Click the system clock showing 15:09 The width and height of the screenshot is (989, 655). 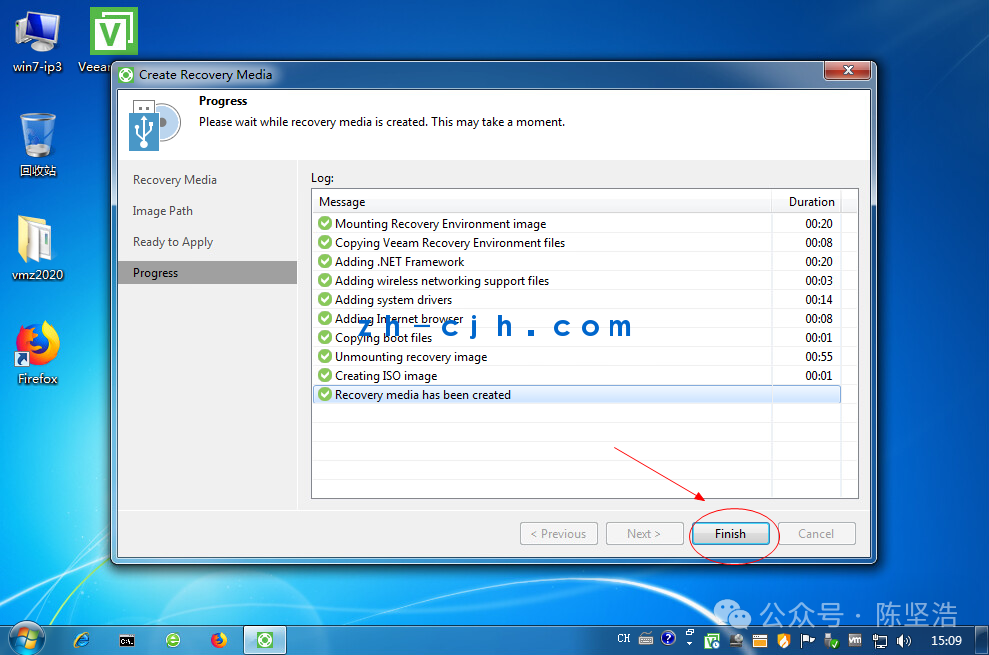pos(946,640)
